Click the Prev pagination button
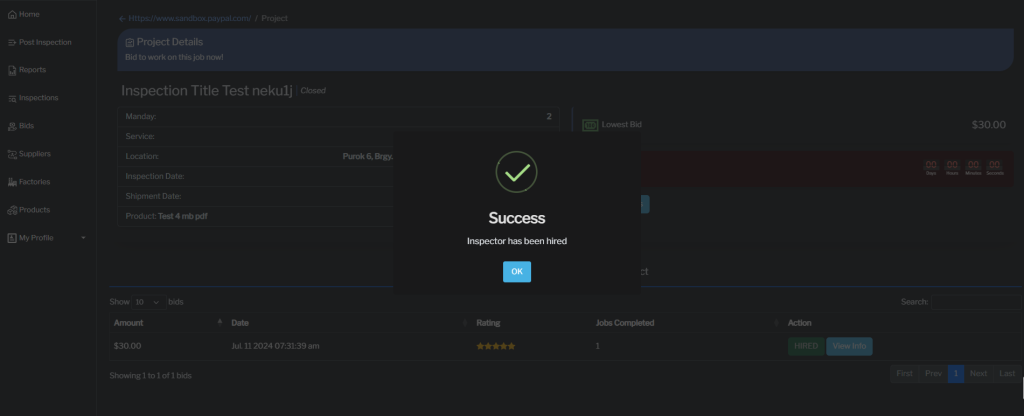Screen dimensions: 1024x416 (933, 374)
